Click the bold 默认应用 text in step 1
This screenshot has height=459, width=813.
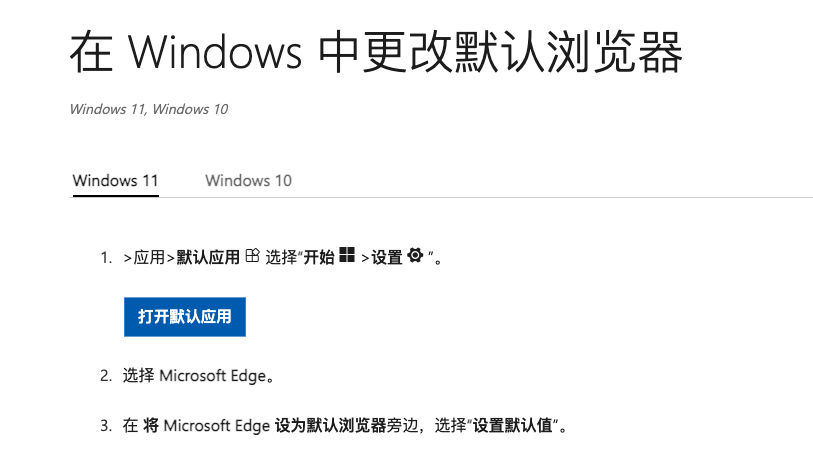pos(208,257)
